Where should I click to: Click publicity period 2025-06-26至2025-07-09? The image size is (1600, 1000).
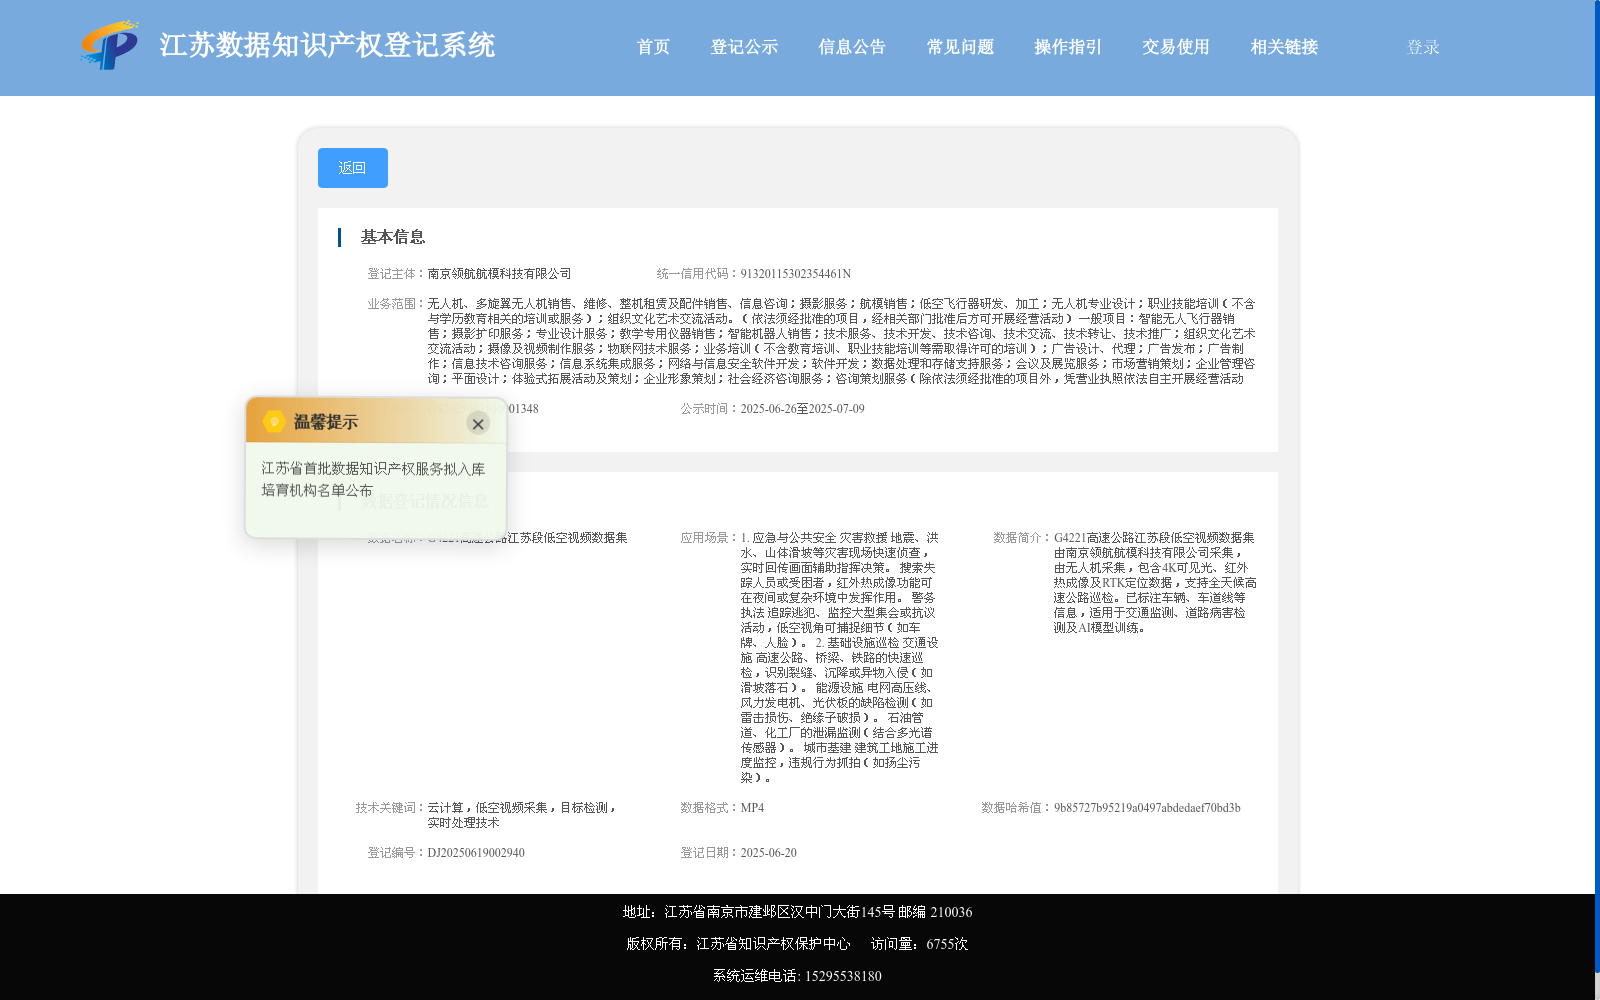point(802,409)
